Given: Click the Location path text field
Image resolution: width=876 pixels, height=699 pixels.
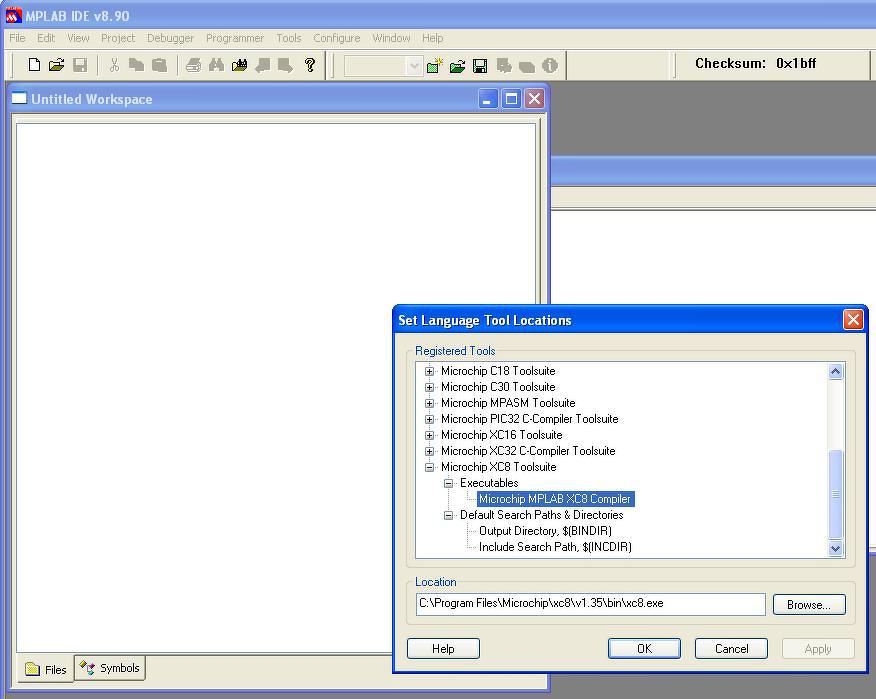Looking at the screenshot, I should pos(591,604).
